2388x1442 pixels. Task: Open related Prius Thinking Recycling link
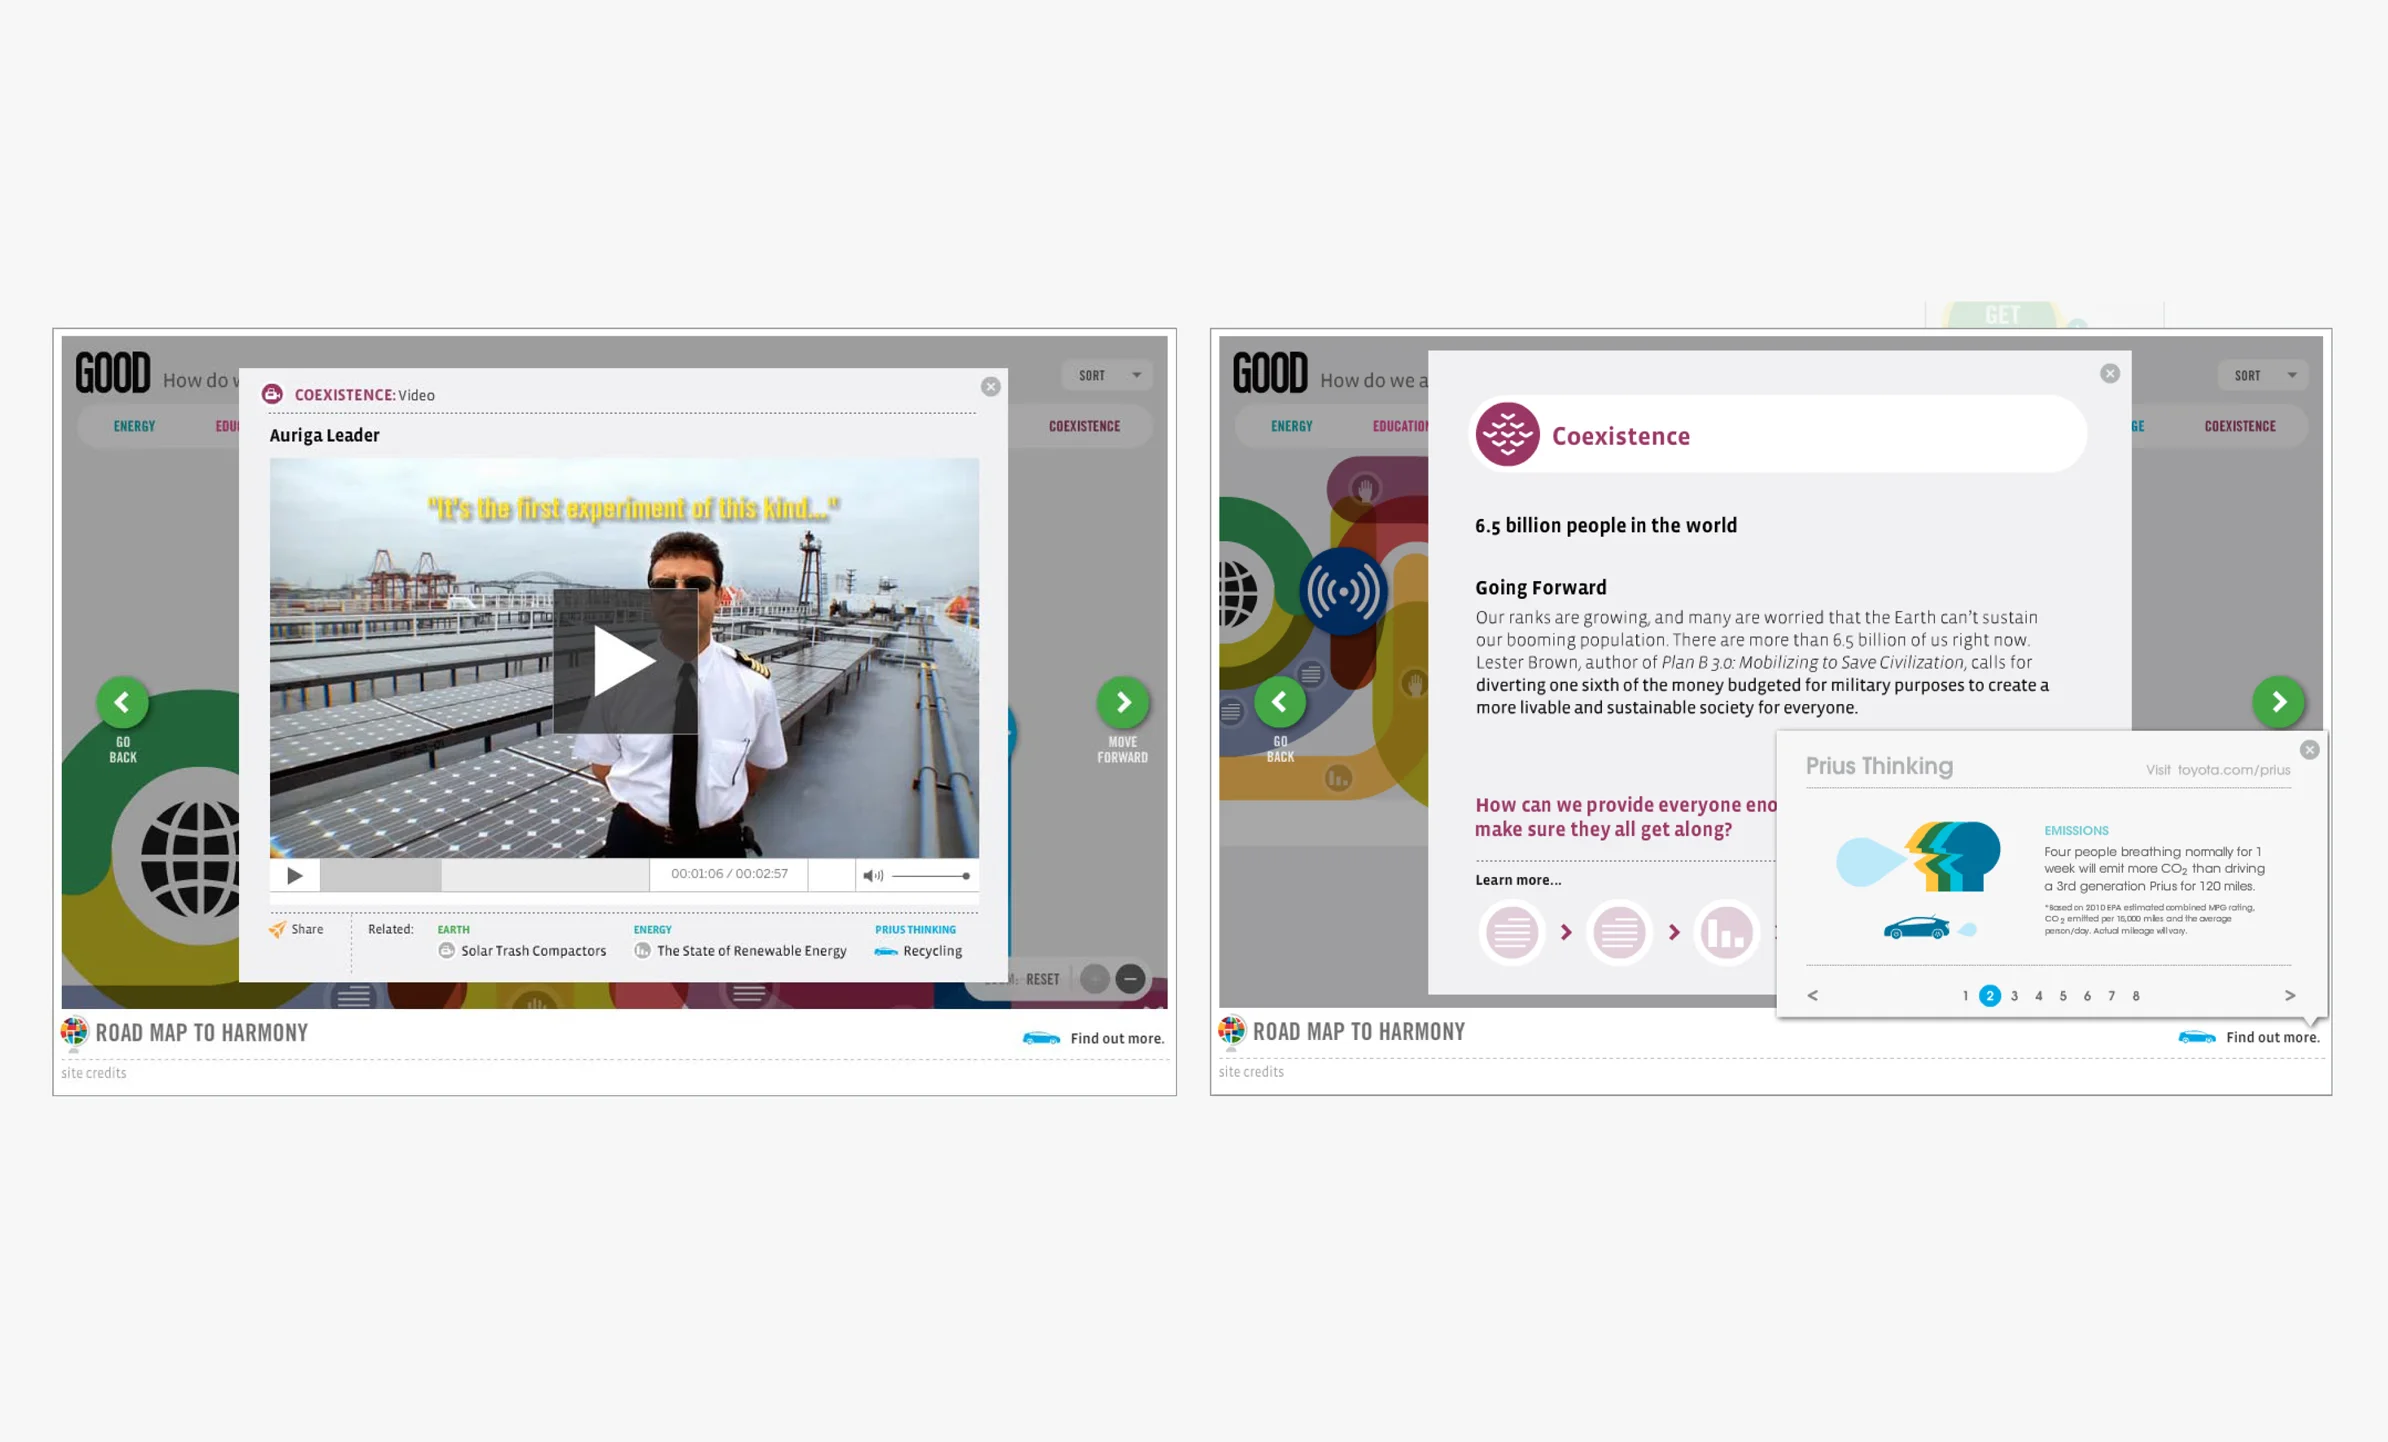tap(918, 950)
